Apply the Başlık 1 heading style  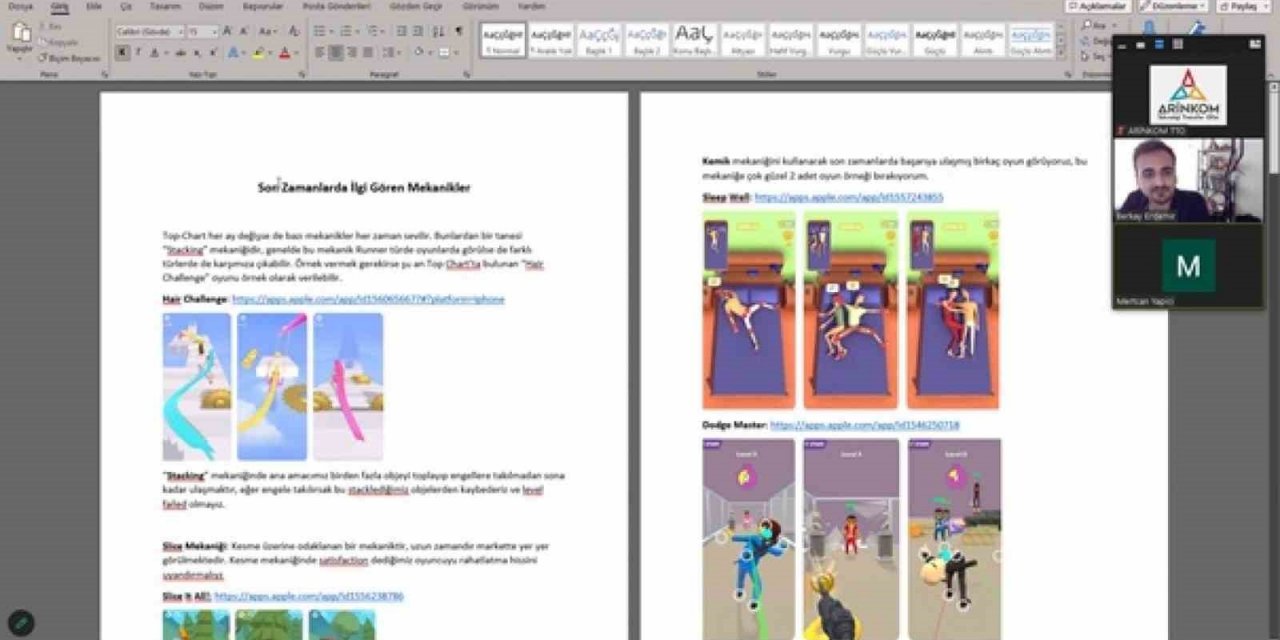[598, 40]
